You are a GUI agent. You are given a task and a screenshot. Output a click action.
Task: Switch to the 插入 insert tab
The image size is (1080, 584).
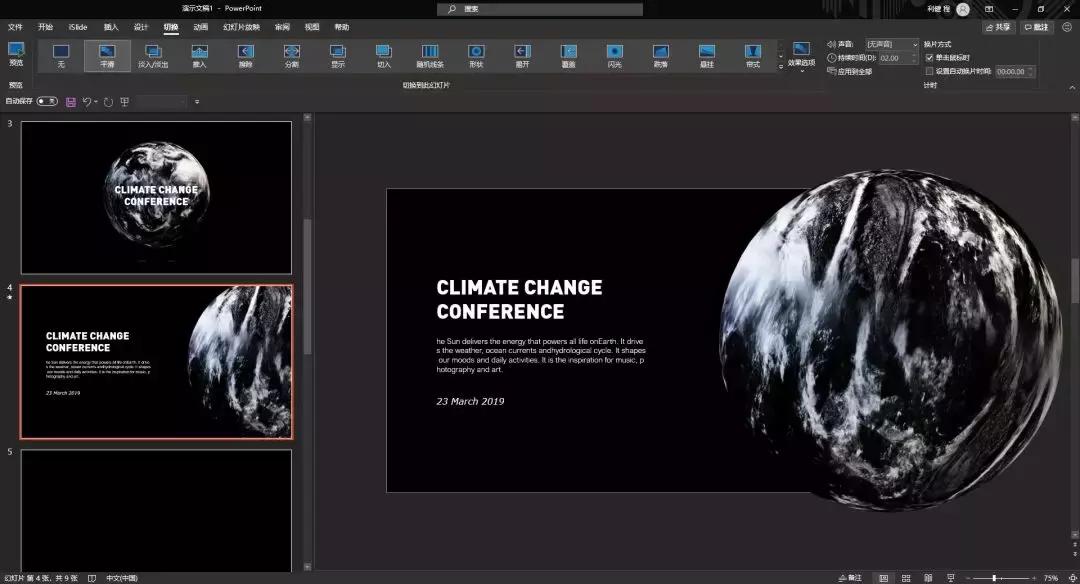[111, 27]
